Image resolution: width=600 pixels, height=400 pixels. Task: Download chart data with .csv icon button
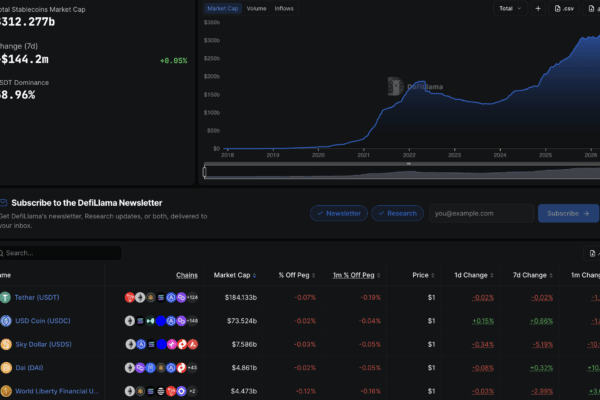(x=564, y=8)
